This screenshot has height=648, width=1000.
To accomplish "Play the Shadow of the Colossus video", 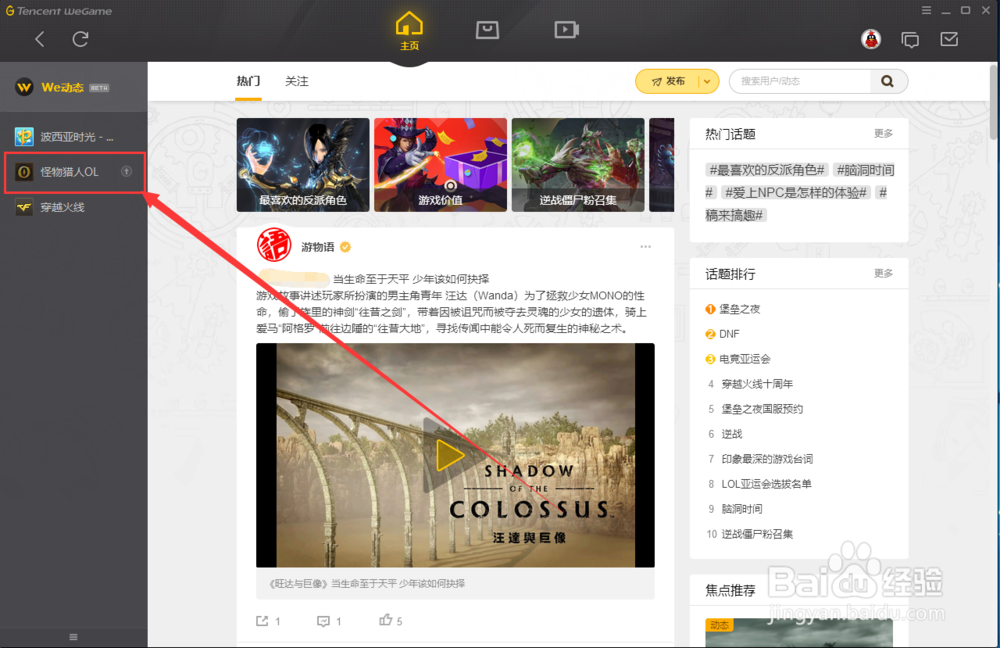I will [447, 456].
